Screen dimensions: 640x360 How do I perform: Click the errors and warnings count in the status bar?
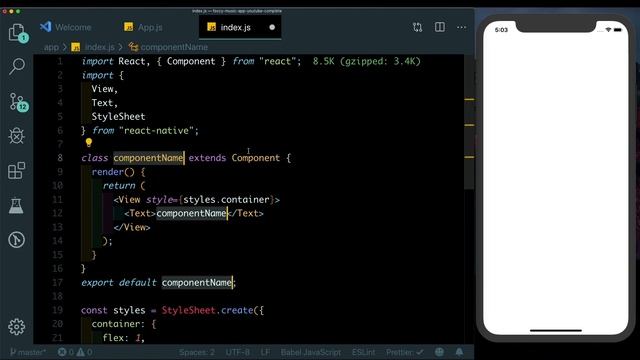(75, 352)
